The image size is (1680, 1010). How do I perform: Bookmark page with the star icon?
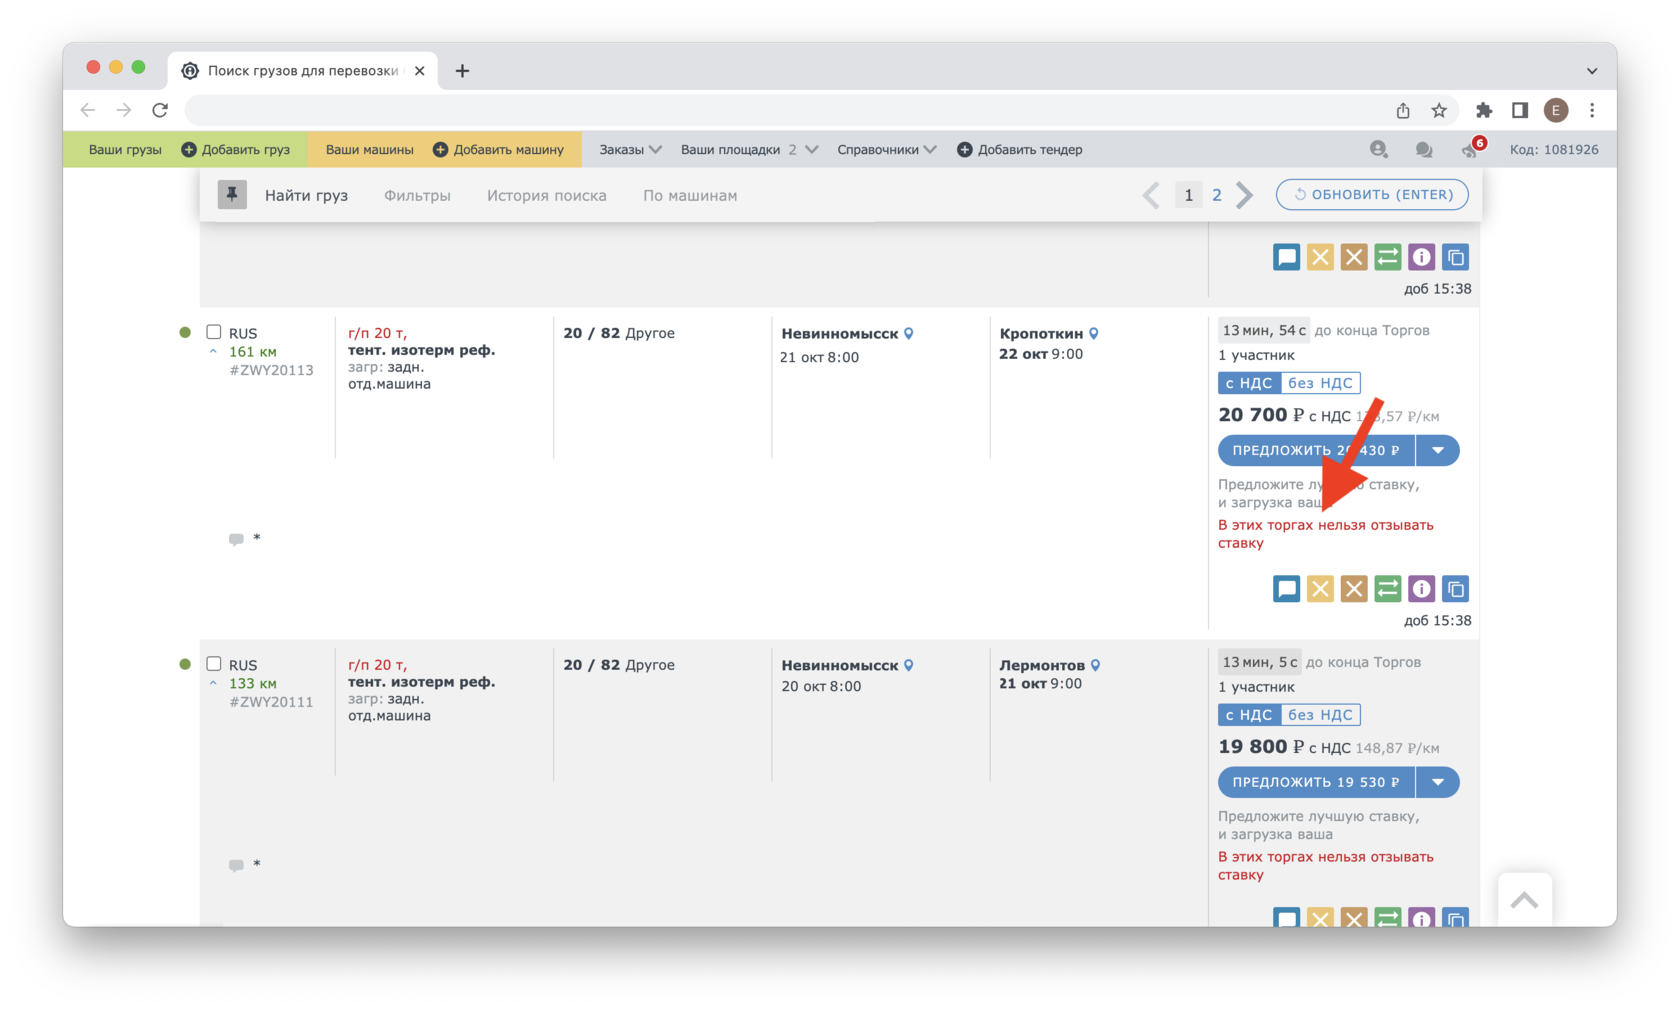(1439, 110)
